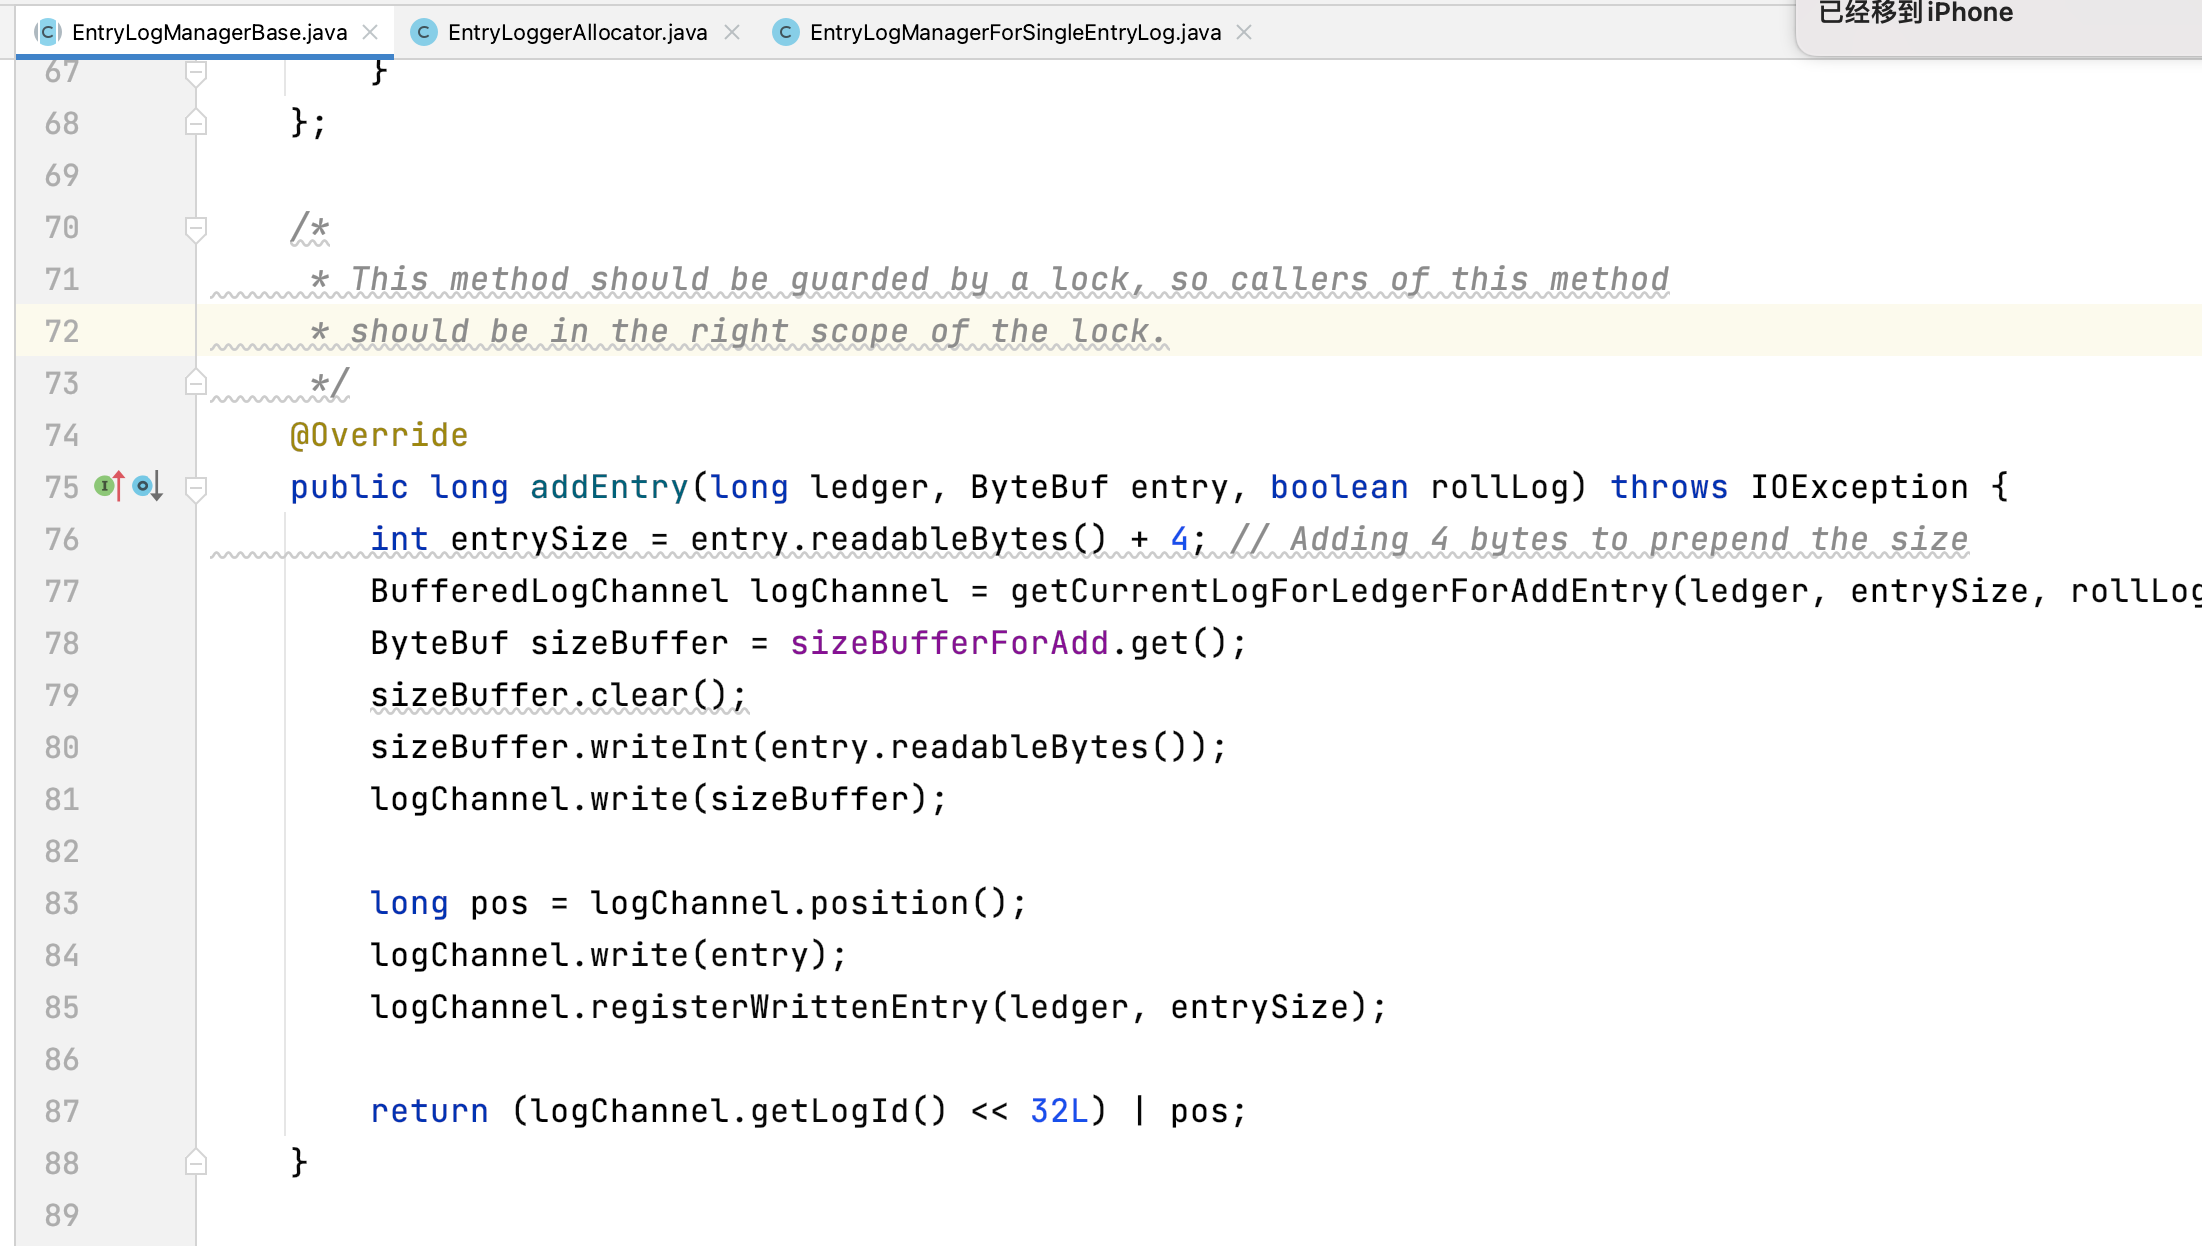Click the IOException type on line 75
This screenshot has height=1246, width=2202.
(x=1859, y=487)
